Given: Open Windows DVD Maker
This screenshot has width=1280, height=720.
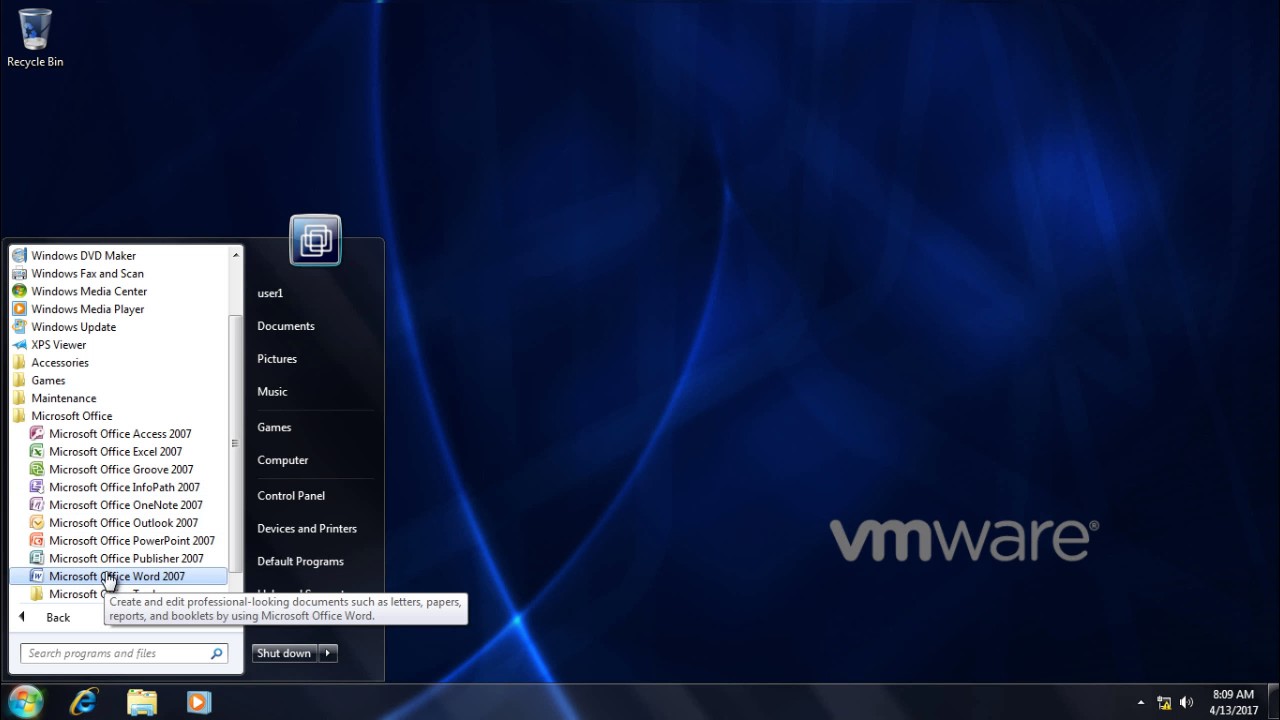Looking at the screenshot, I should point(118,255).
